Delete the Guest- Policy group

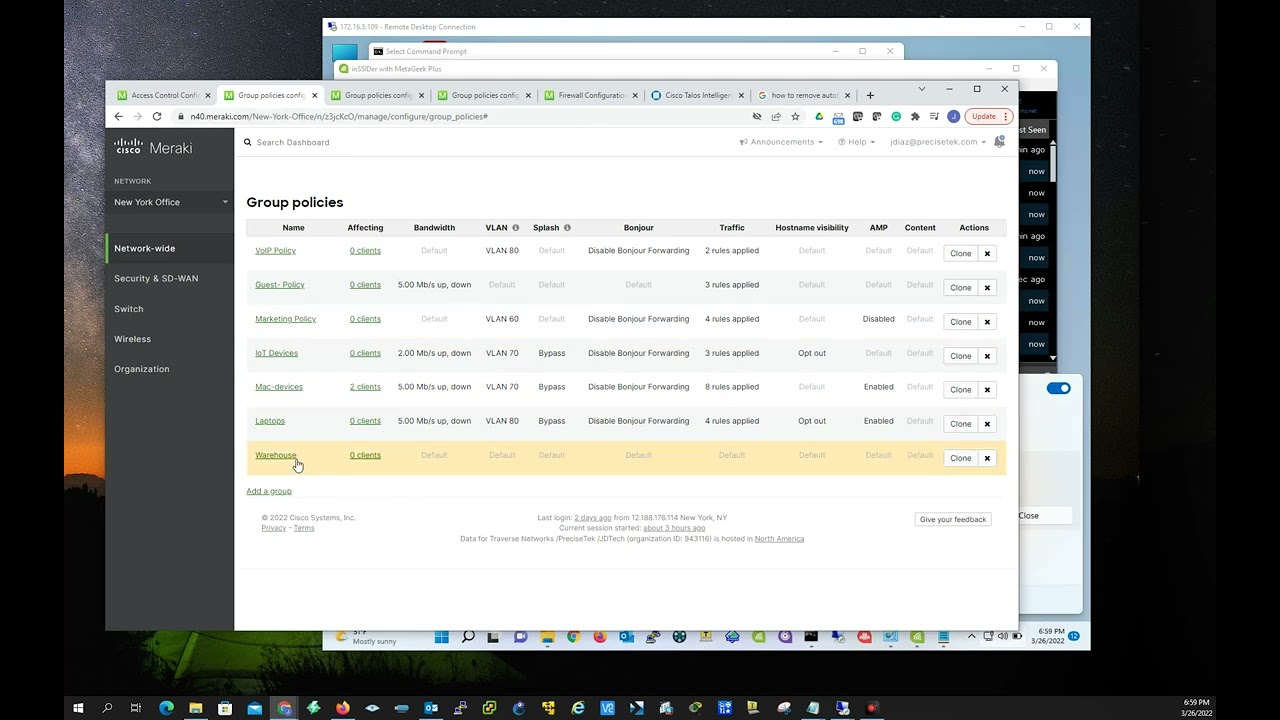click(x=987, y=288)
